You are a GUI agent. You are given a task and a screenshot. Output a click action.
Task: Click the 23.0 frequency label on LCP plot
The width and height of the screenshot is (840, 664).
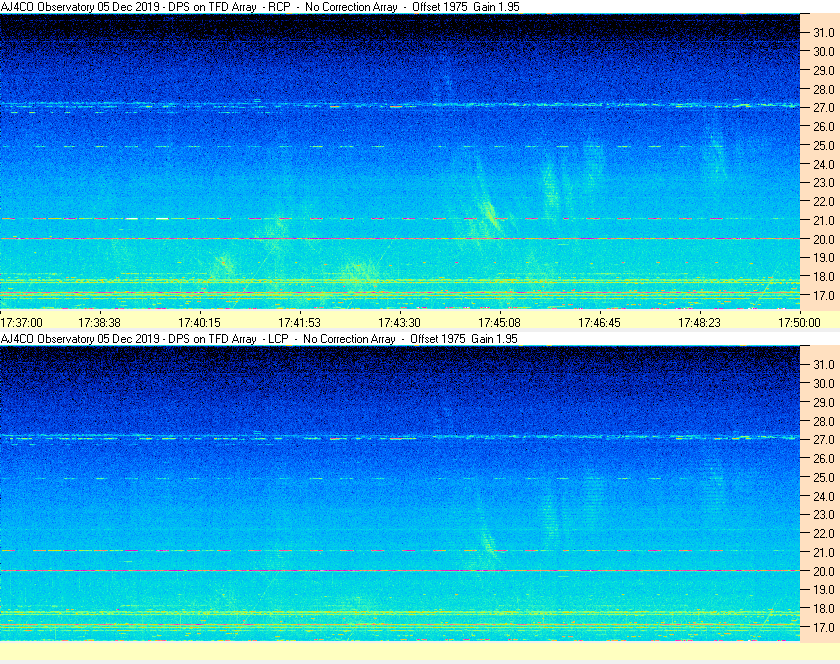[824, 515]
